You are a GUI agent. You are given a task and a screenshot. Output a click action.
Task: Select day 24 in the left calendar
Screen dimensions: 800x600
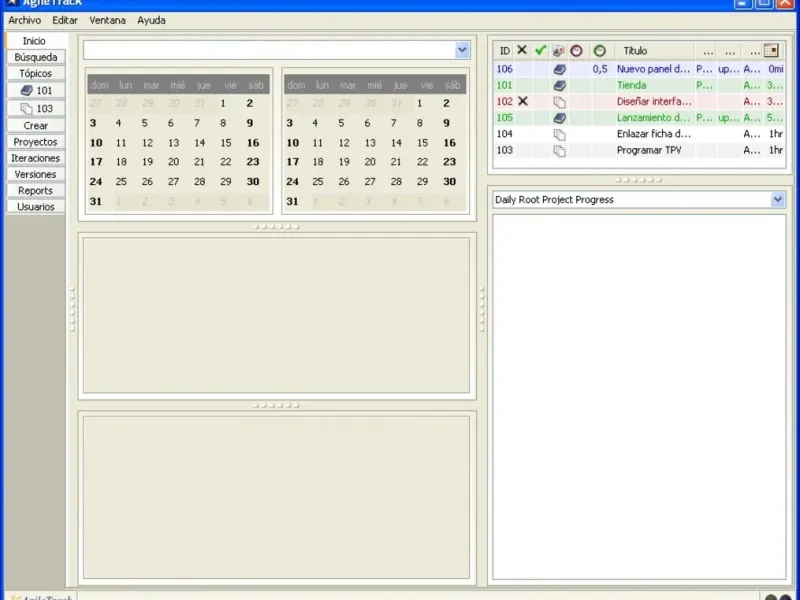(96, 182)
